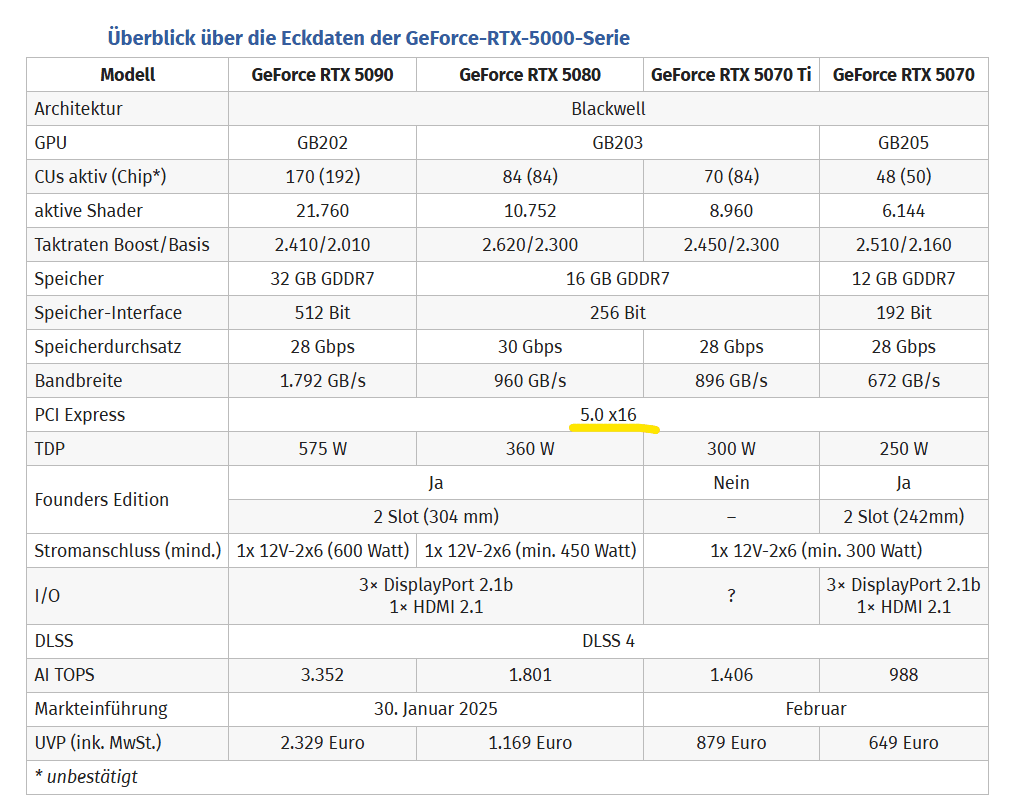Click the 'GB205' GPU cell

[x=903, y=142]
